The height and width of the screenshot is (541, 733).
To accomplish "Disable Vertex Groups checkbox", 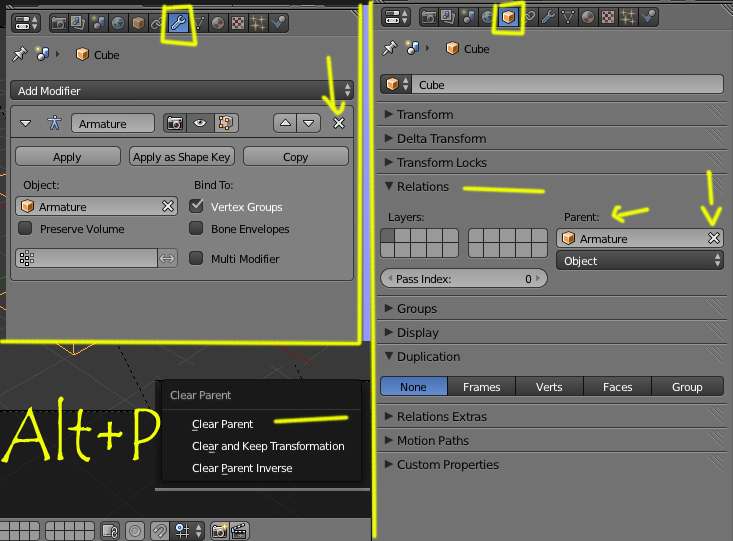I will point(197,206).
